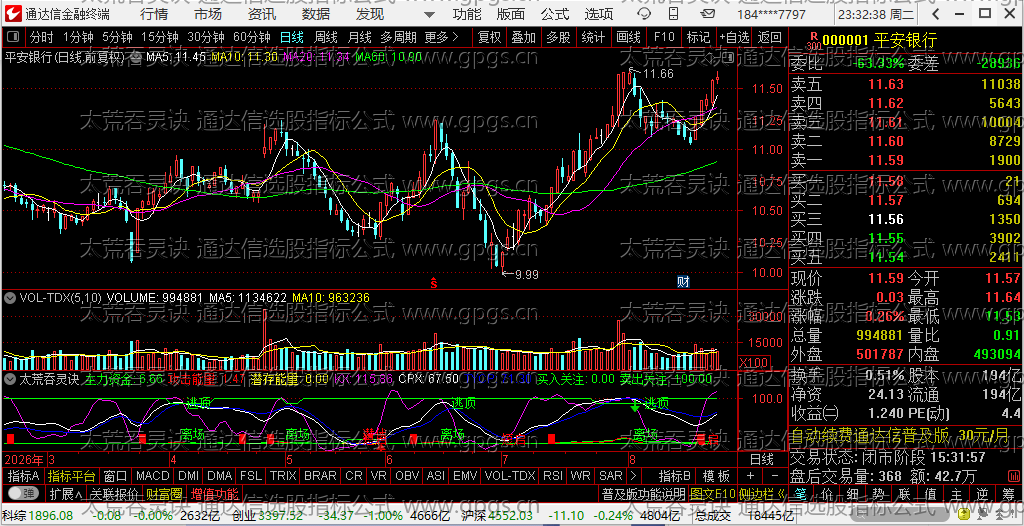Click the red S marker below chart
Viewport: 1024px width, 526px height.
433,282
